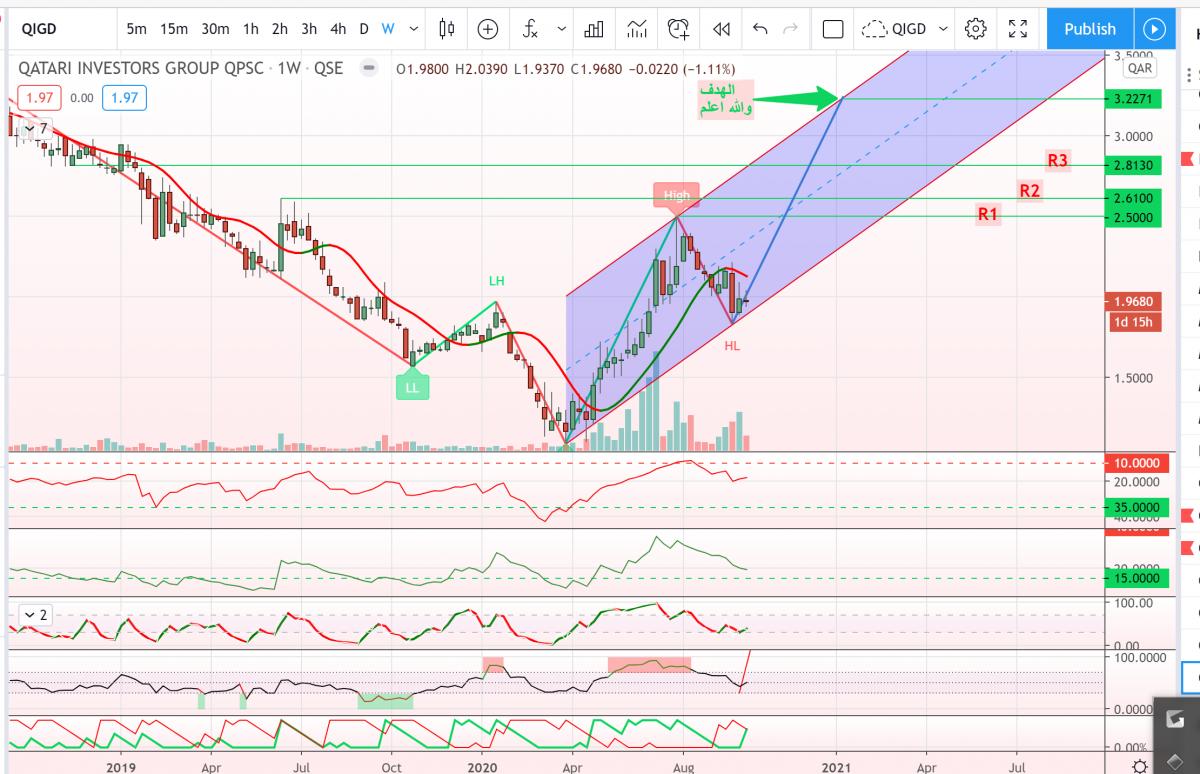
Task: Undo the last action with undo arrow
Action: pos(760,29)
